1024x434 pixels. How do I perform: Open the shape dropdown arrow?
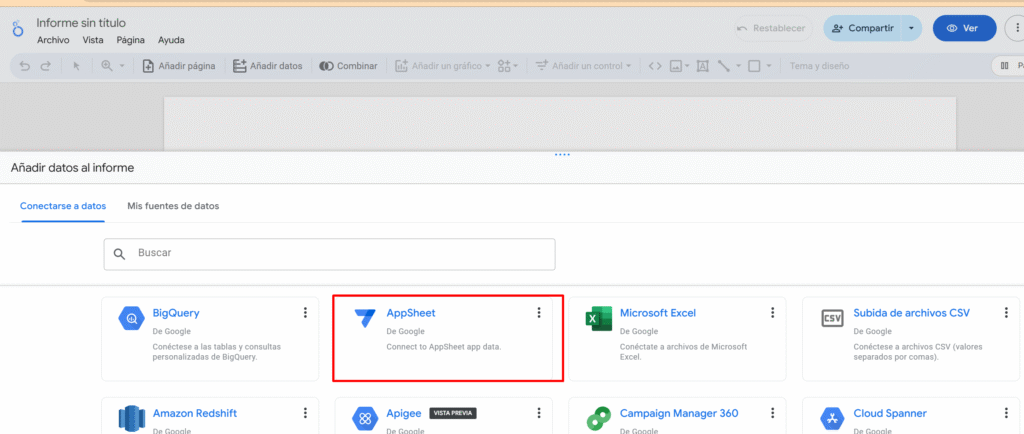[769, 66]
